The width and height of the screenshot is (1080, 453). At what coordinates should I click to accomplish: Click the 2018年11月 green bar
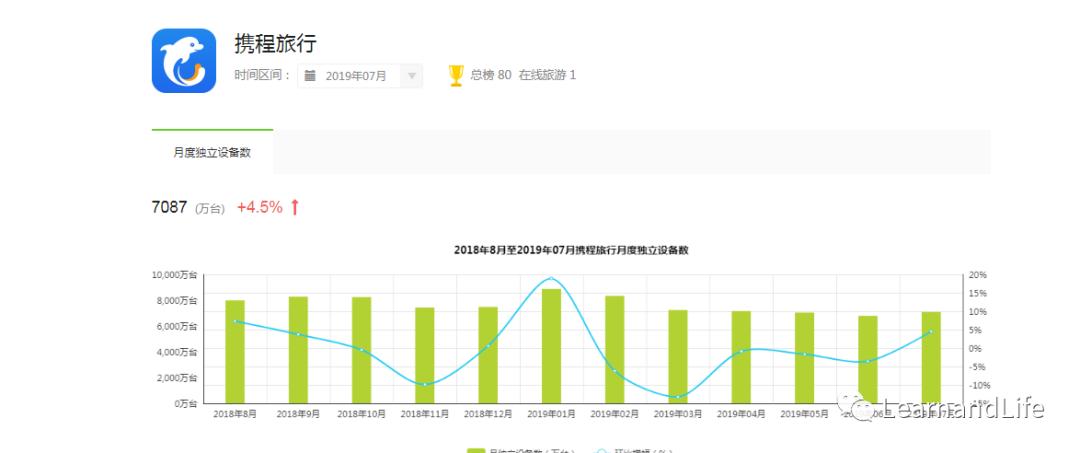point(425,355)
